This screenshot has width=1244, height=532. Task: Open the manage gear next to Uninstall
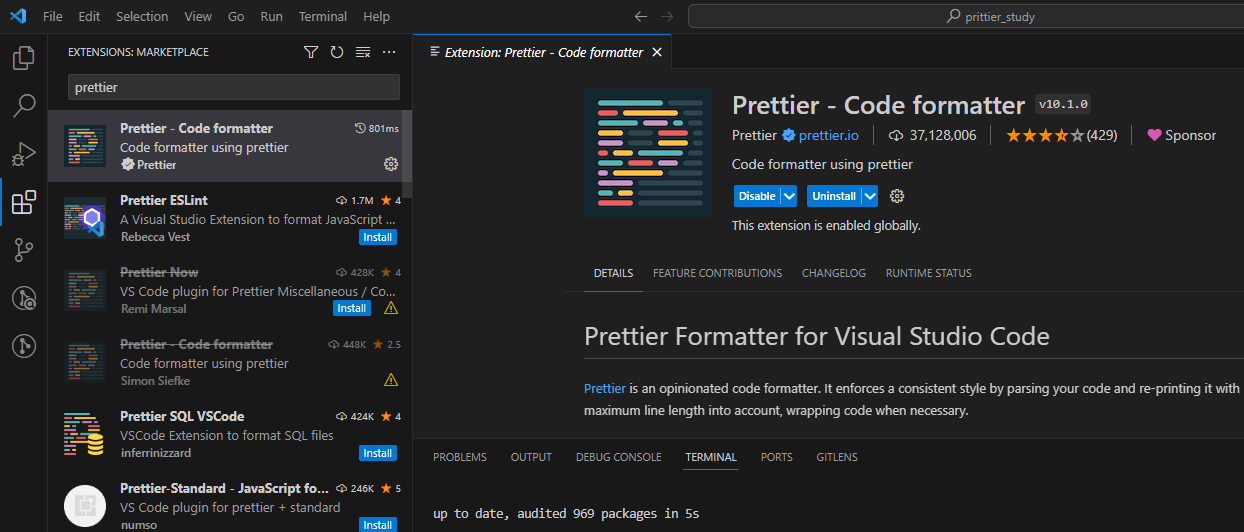coord(897,196)
